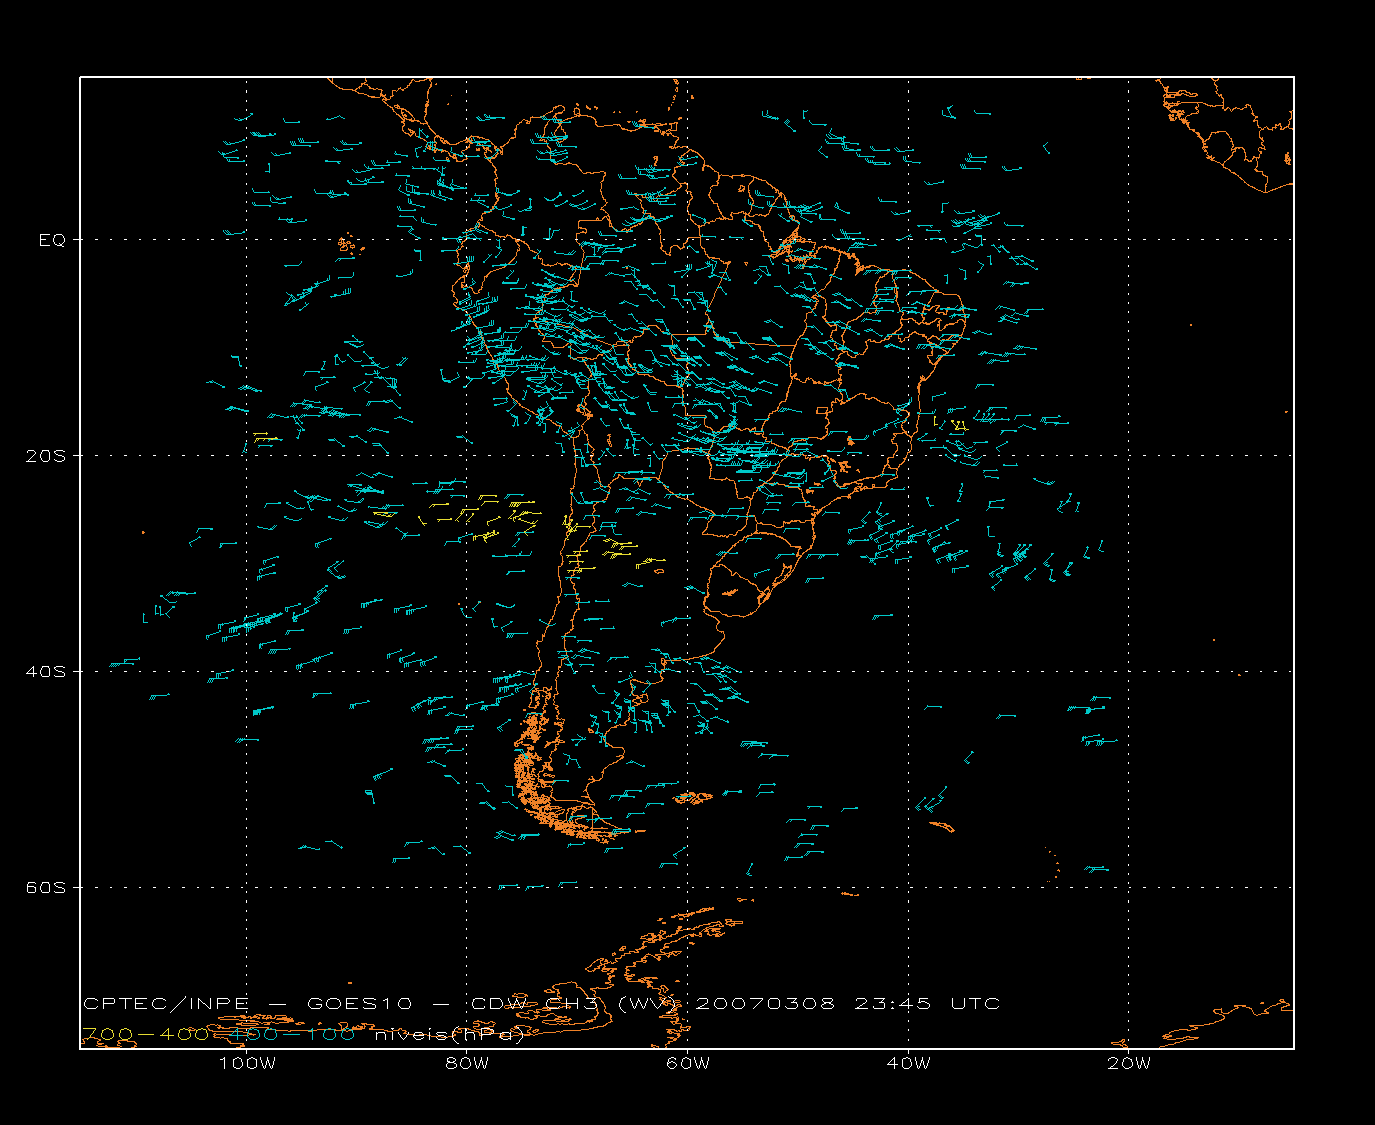Click the niveis(hPa) legend text
Screen dimensions: 1375x1125
coord(449,1034)
